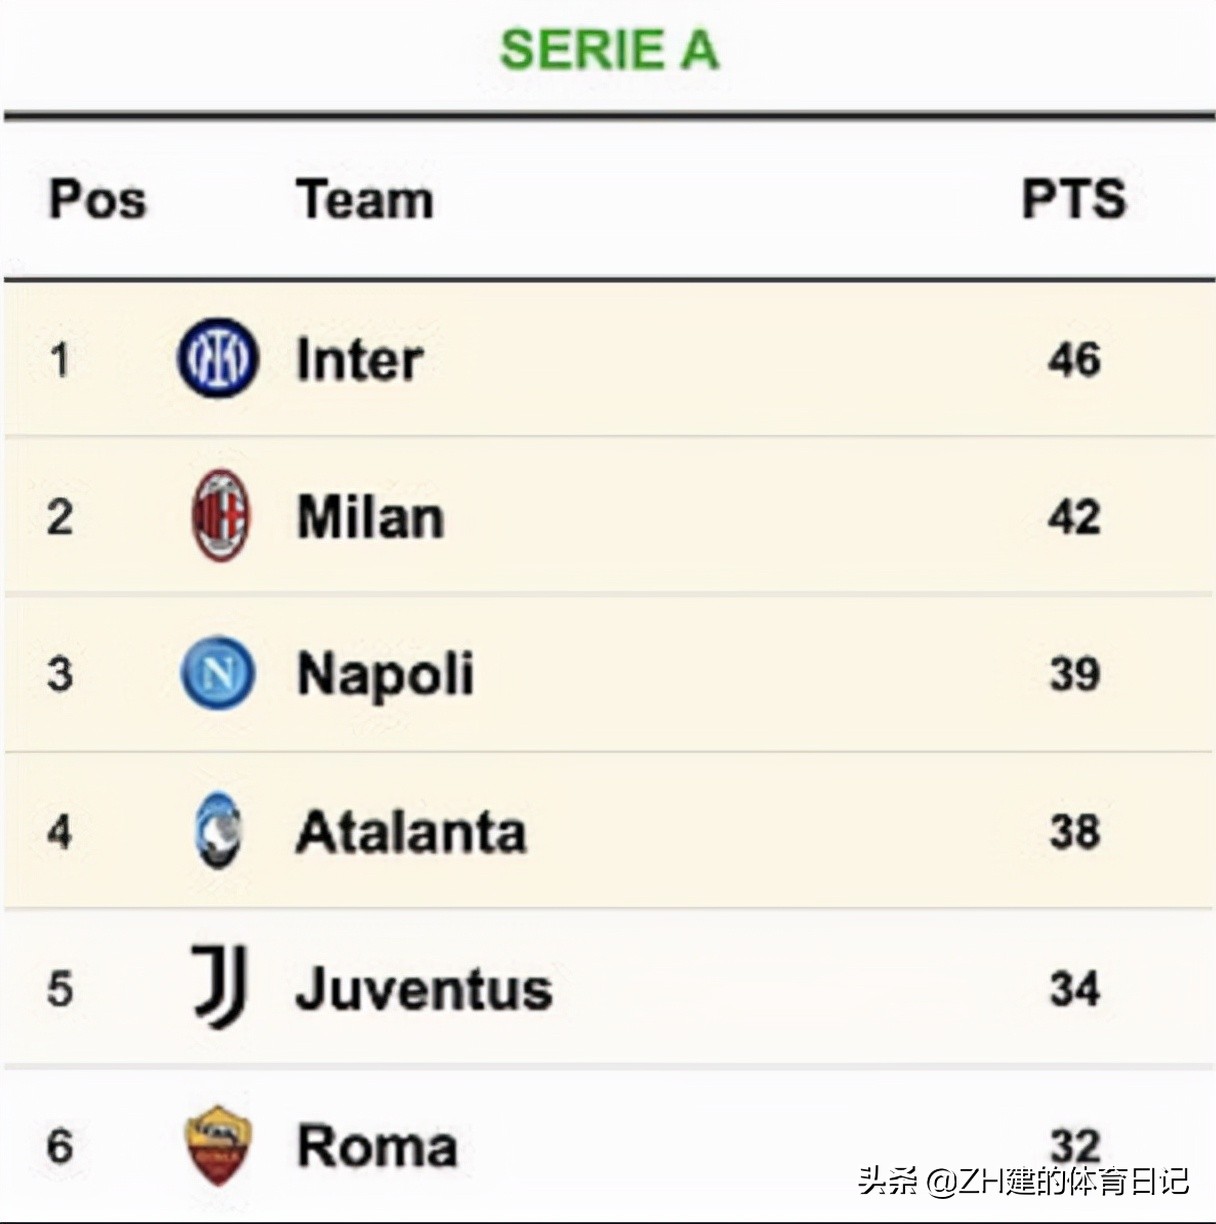1216x1224 pixels.
Task: Click the Atalanta club crest
Action: 219,830
